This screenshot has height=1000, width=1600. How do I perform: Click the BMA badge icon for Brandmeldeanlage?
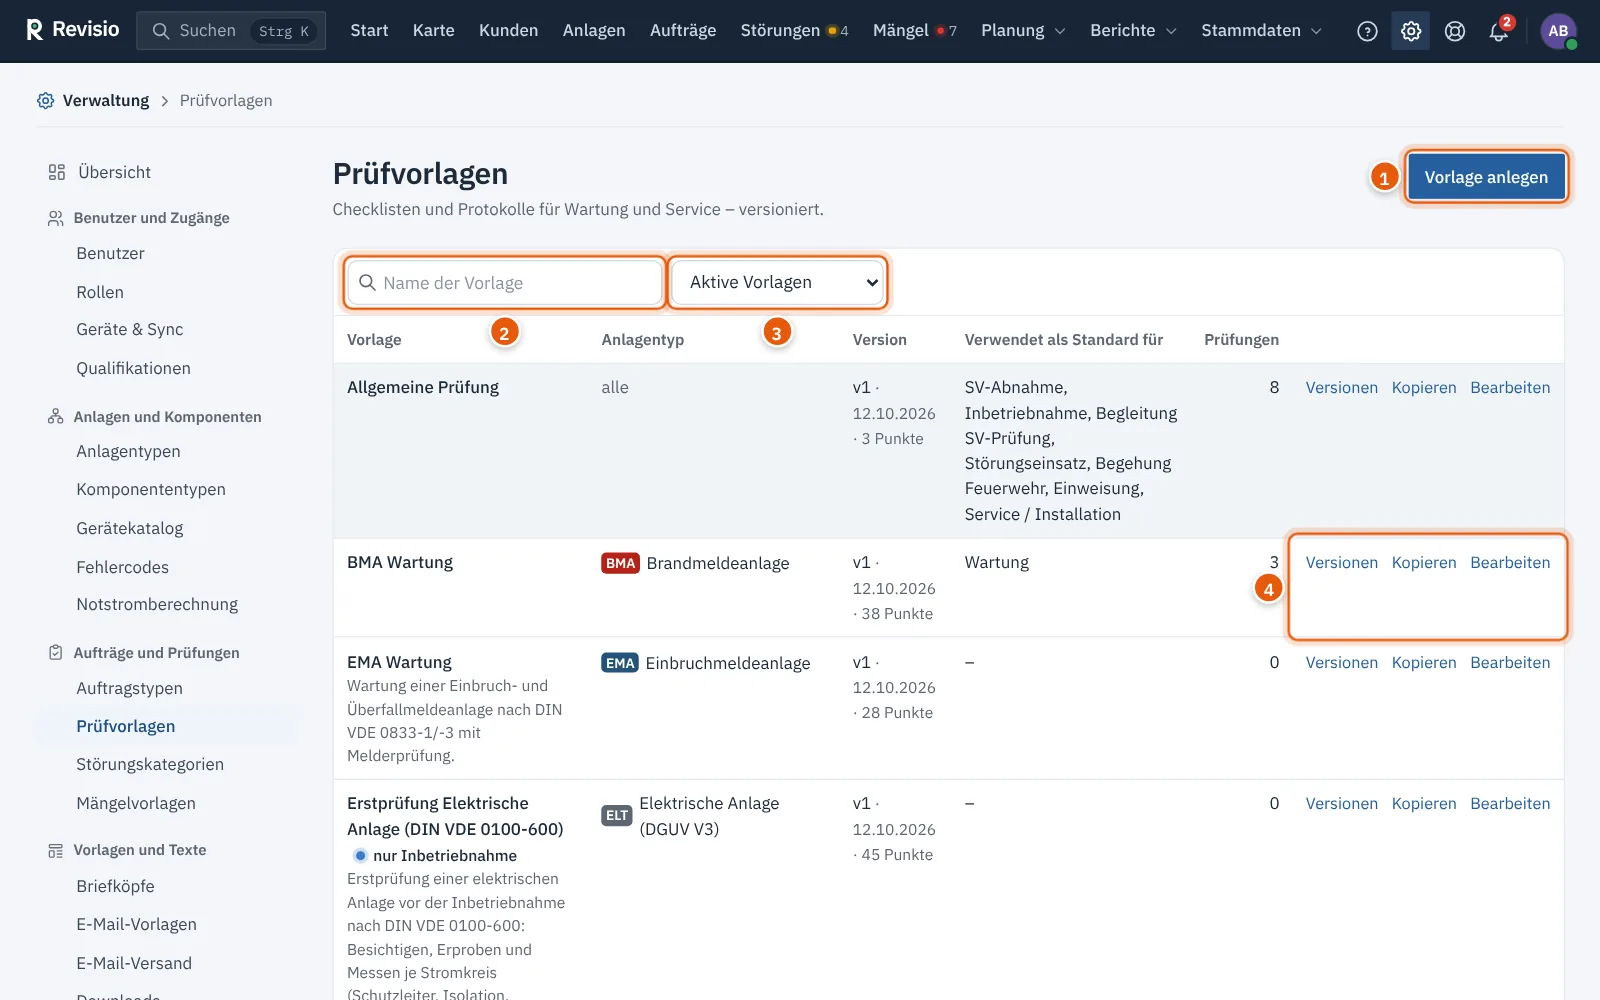click(x=620, y=563)
